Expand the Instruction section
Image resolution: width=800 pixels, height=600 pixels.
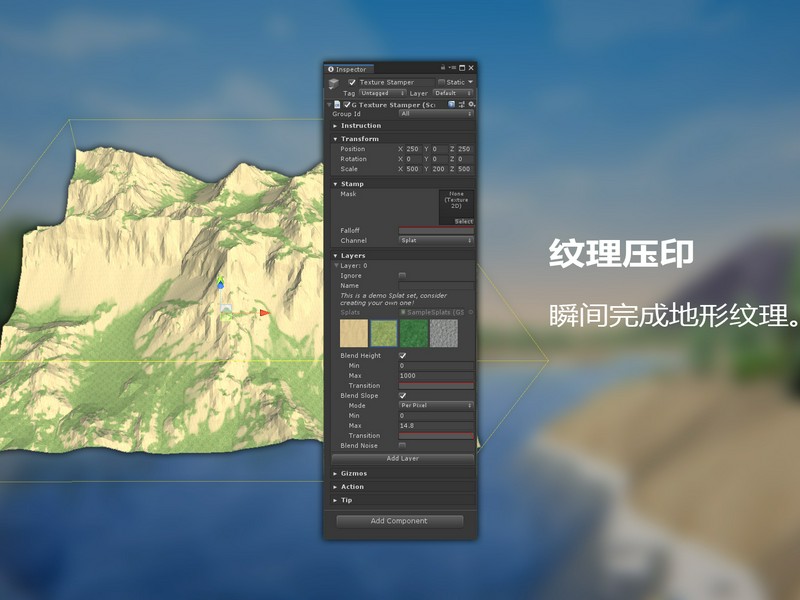click(403, 126)
